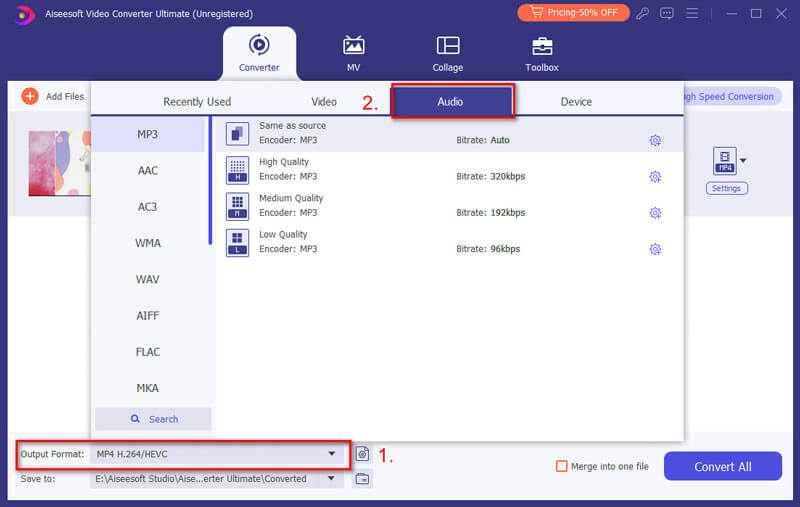Click the Search field in format list
The image size is (800, 507).
[153, 419]
